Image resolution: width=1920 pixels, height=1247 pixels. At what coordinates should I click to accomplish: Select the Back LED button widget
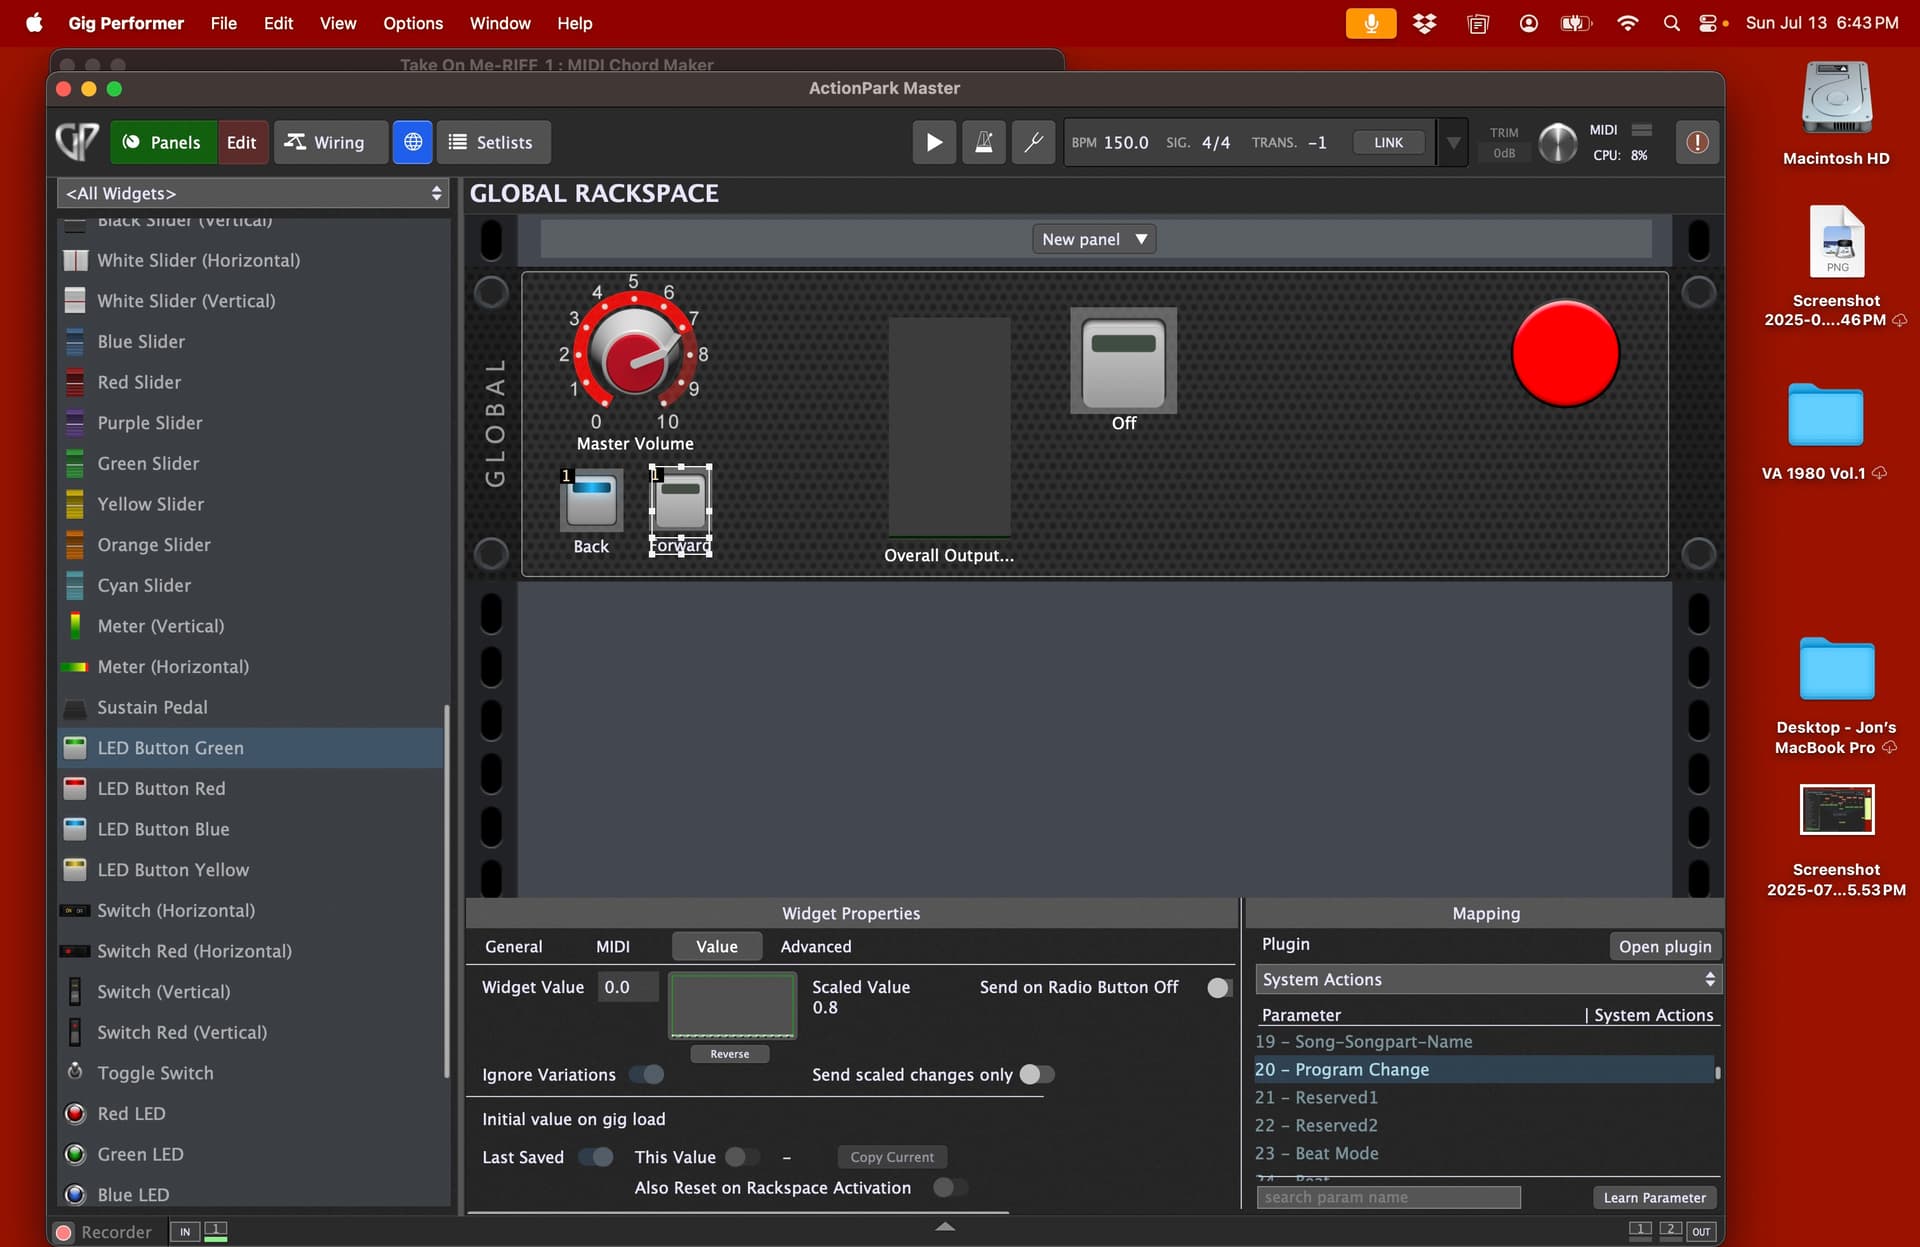[x=591, y=500]
